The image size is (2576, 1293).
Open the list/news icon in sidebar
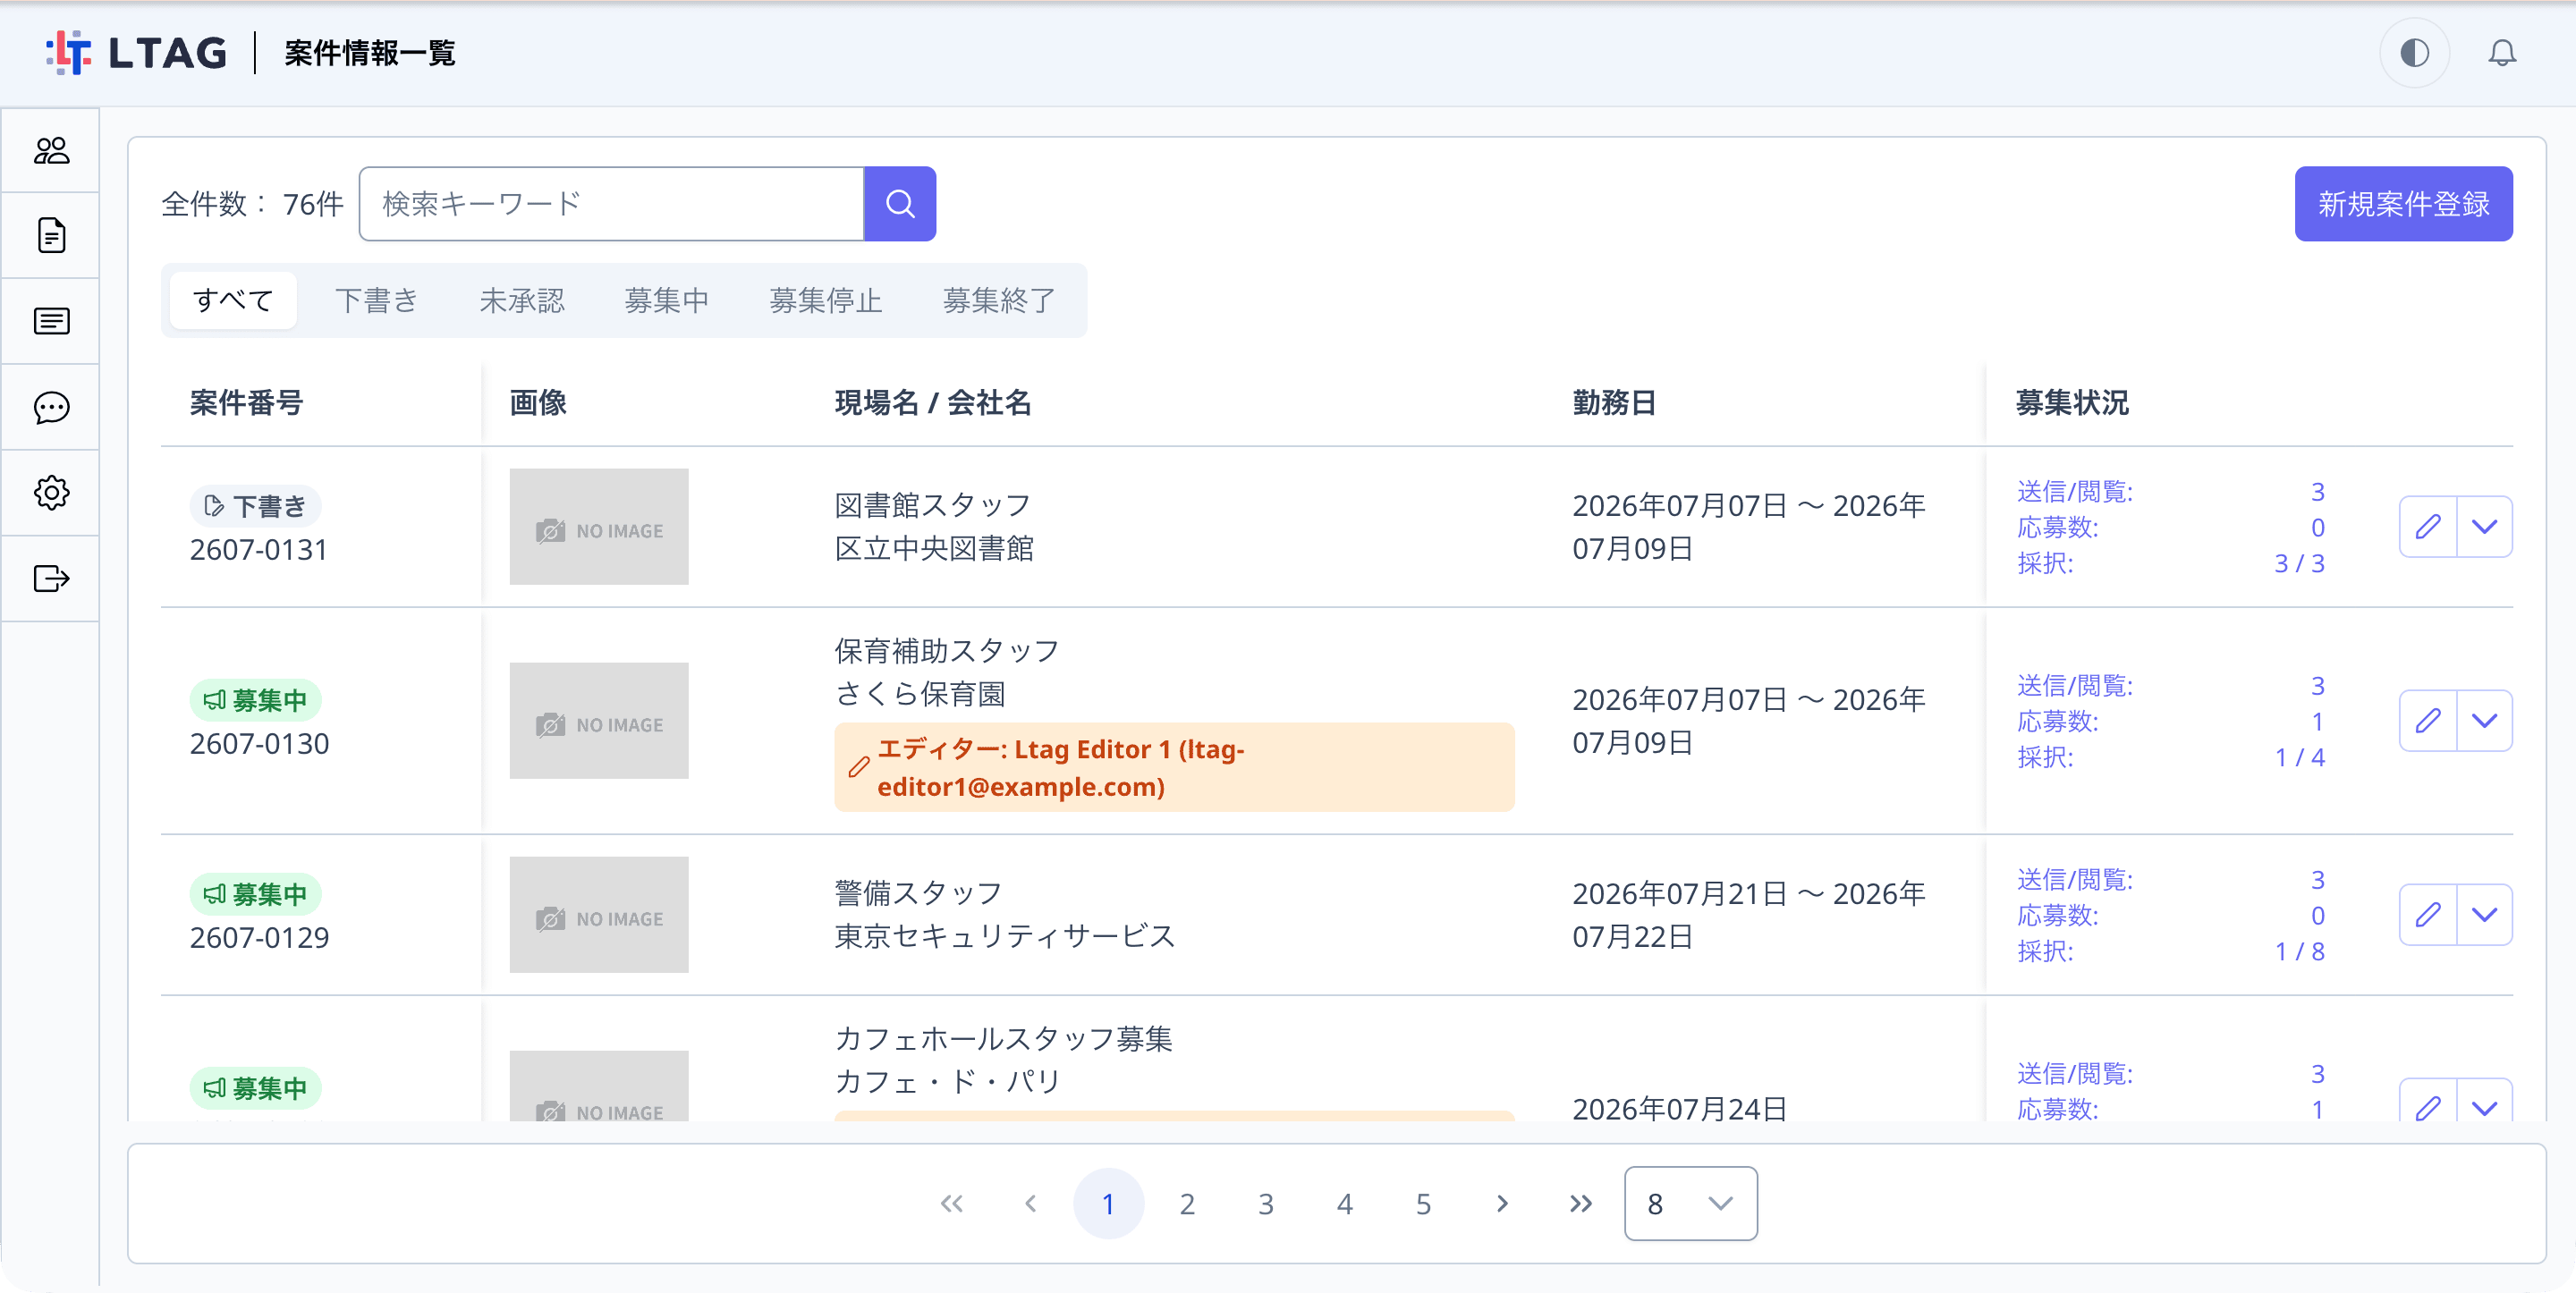51,321
